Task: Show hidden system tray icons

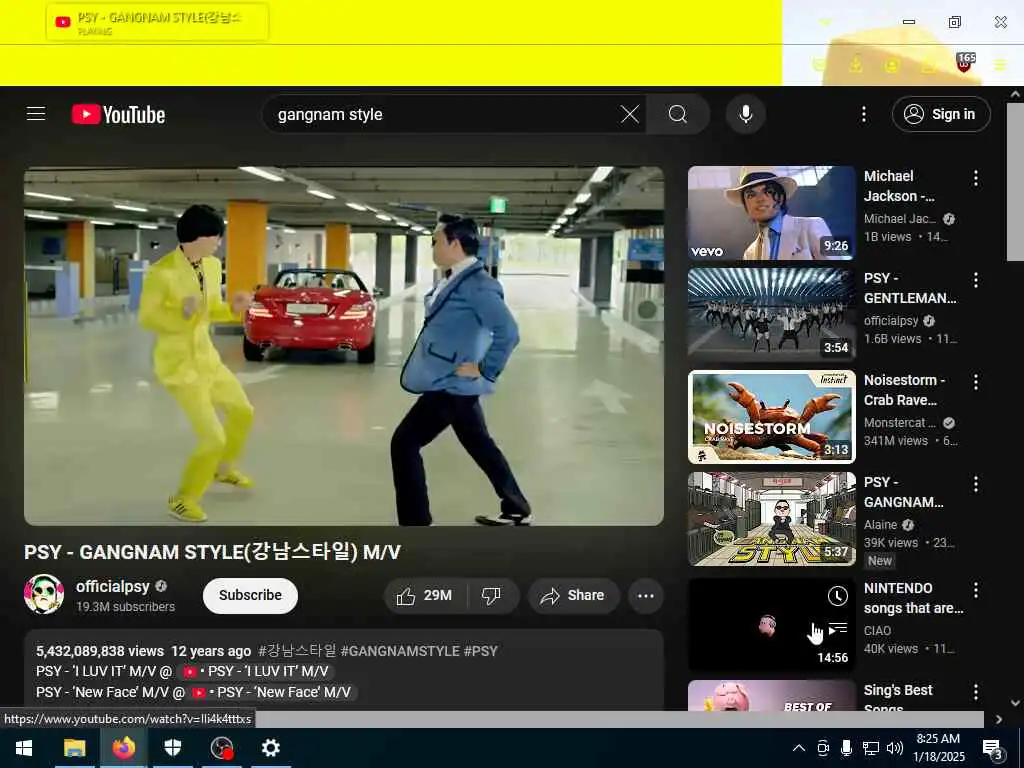Action: click(x=799, y=748)
